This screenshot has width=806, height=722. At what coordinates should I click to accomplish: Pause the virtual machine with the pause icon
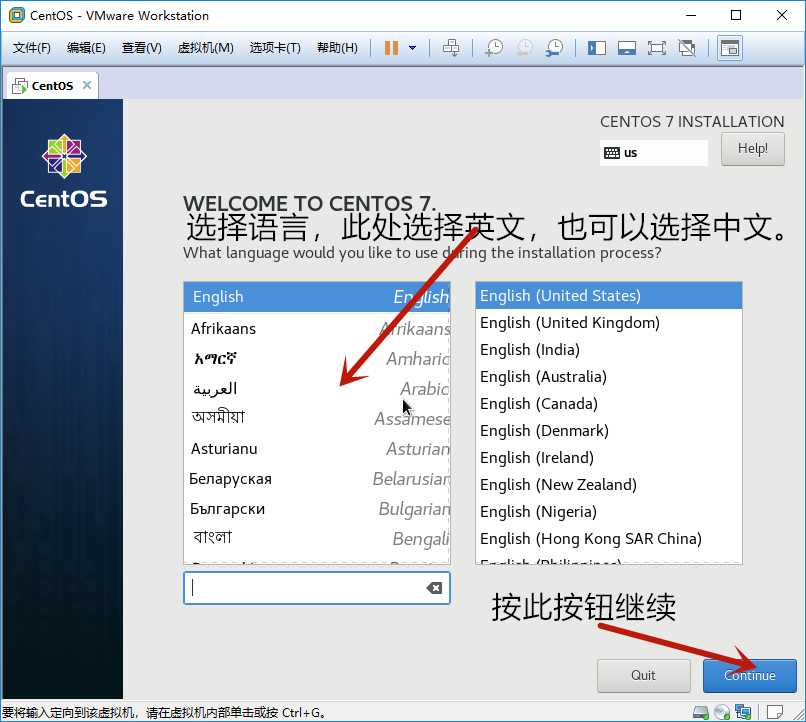[x=391, y=48]
